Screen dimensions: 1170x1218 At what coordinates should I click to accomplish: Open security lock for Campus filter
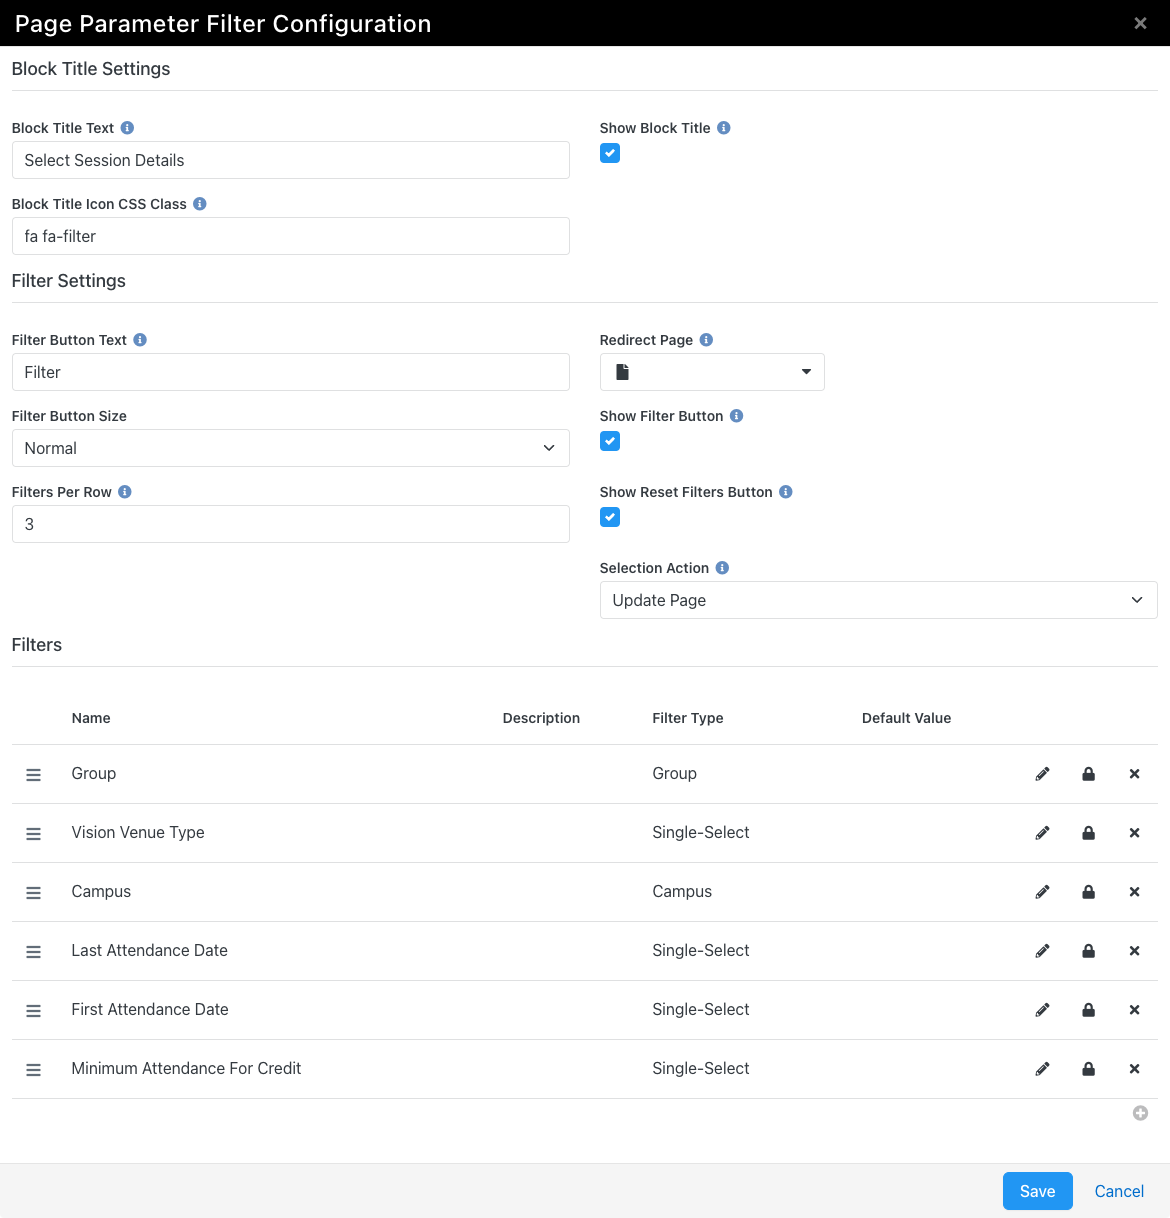coord(1088,892)
